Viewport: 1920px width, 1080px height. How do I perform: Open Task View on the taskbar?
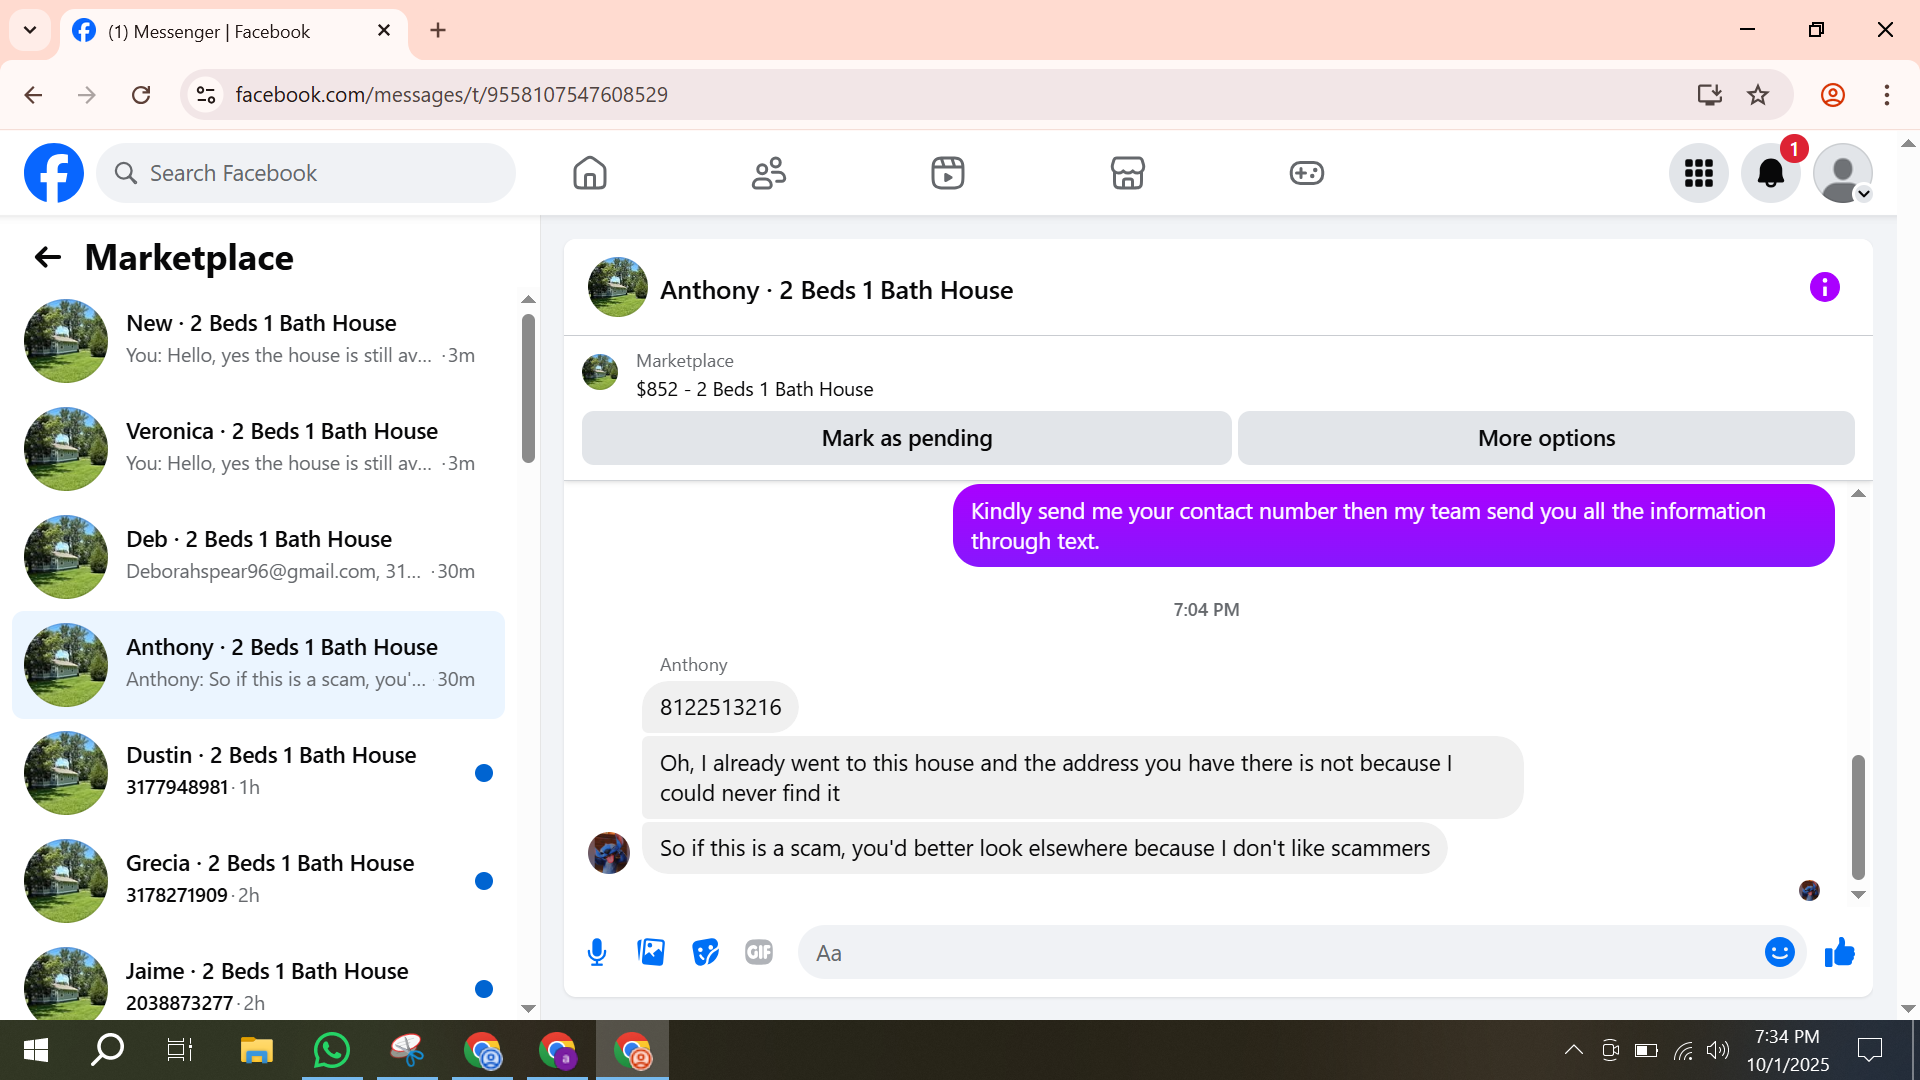[180, 1050]
